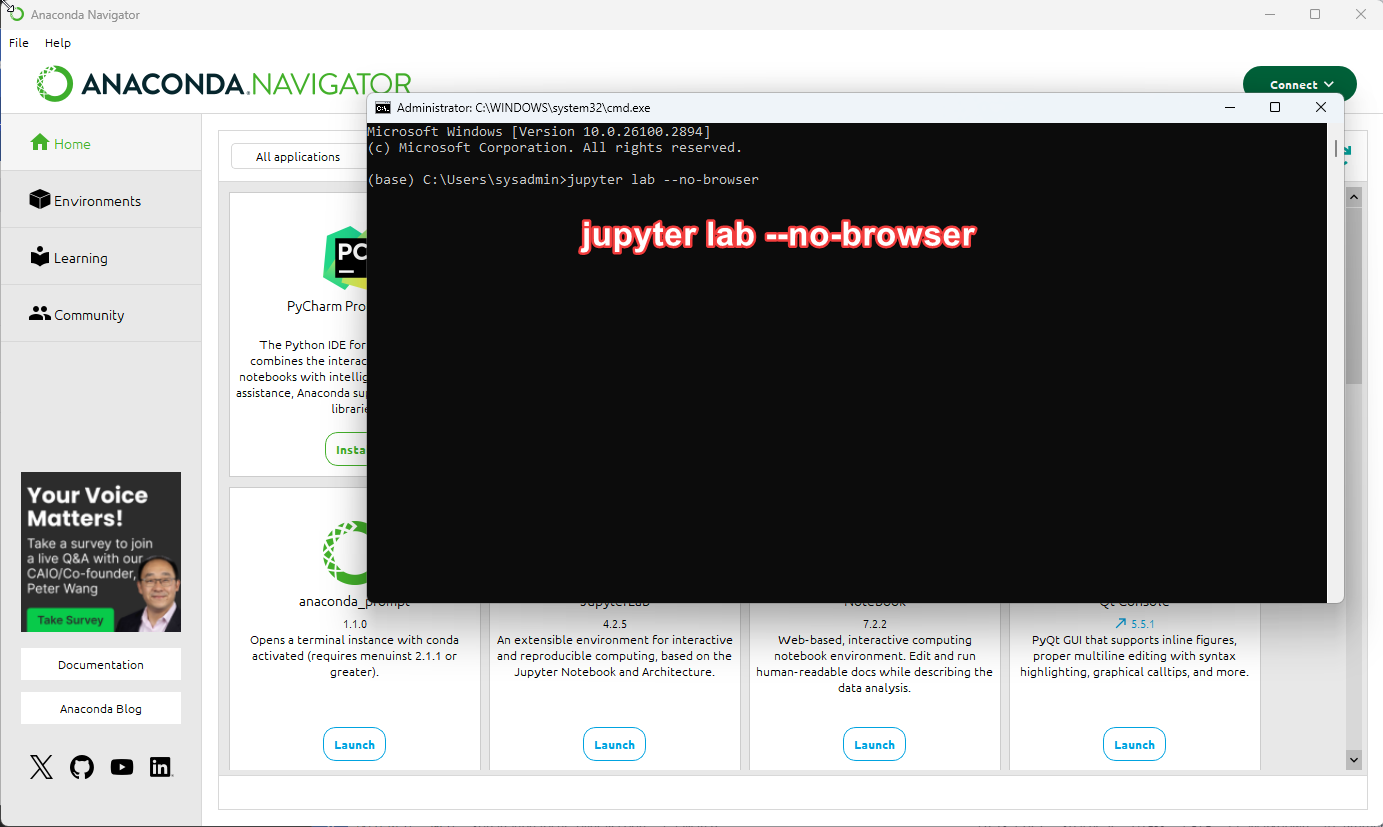This screenshot has height=827, width=1383.
Task: Expand the Connect dropdown button
Action: tap(1300, 84)
